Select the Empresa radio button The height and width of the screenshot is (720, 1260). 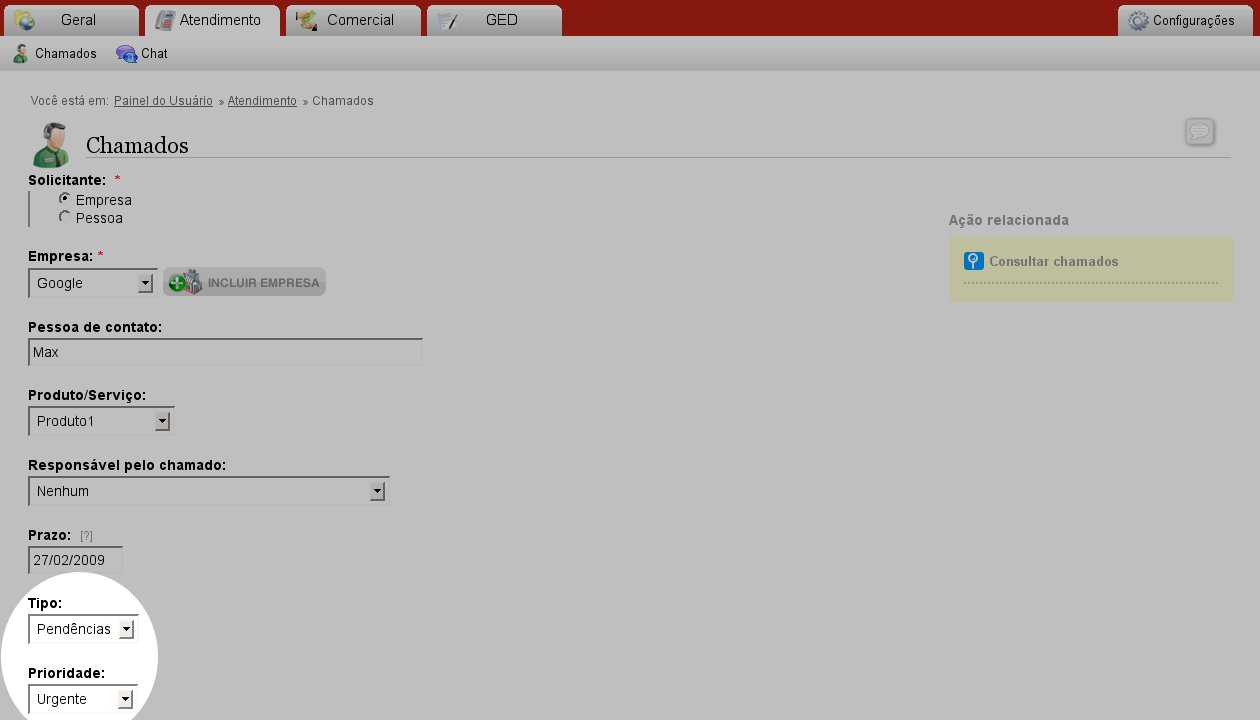point(65,199)
